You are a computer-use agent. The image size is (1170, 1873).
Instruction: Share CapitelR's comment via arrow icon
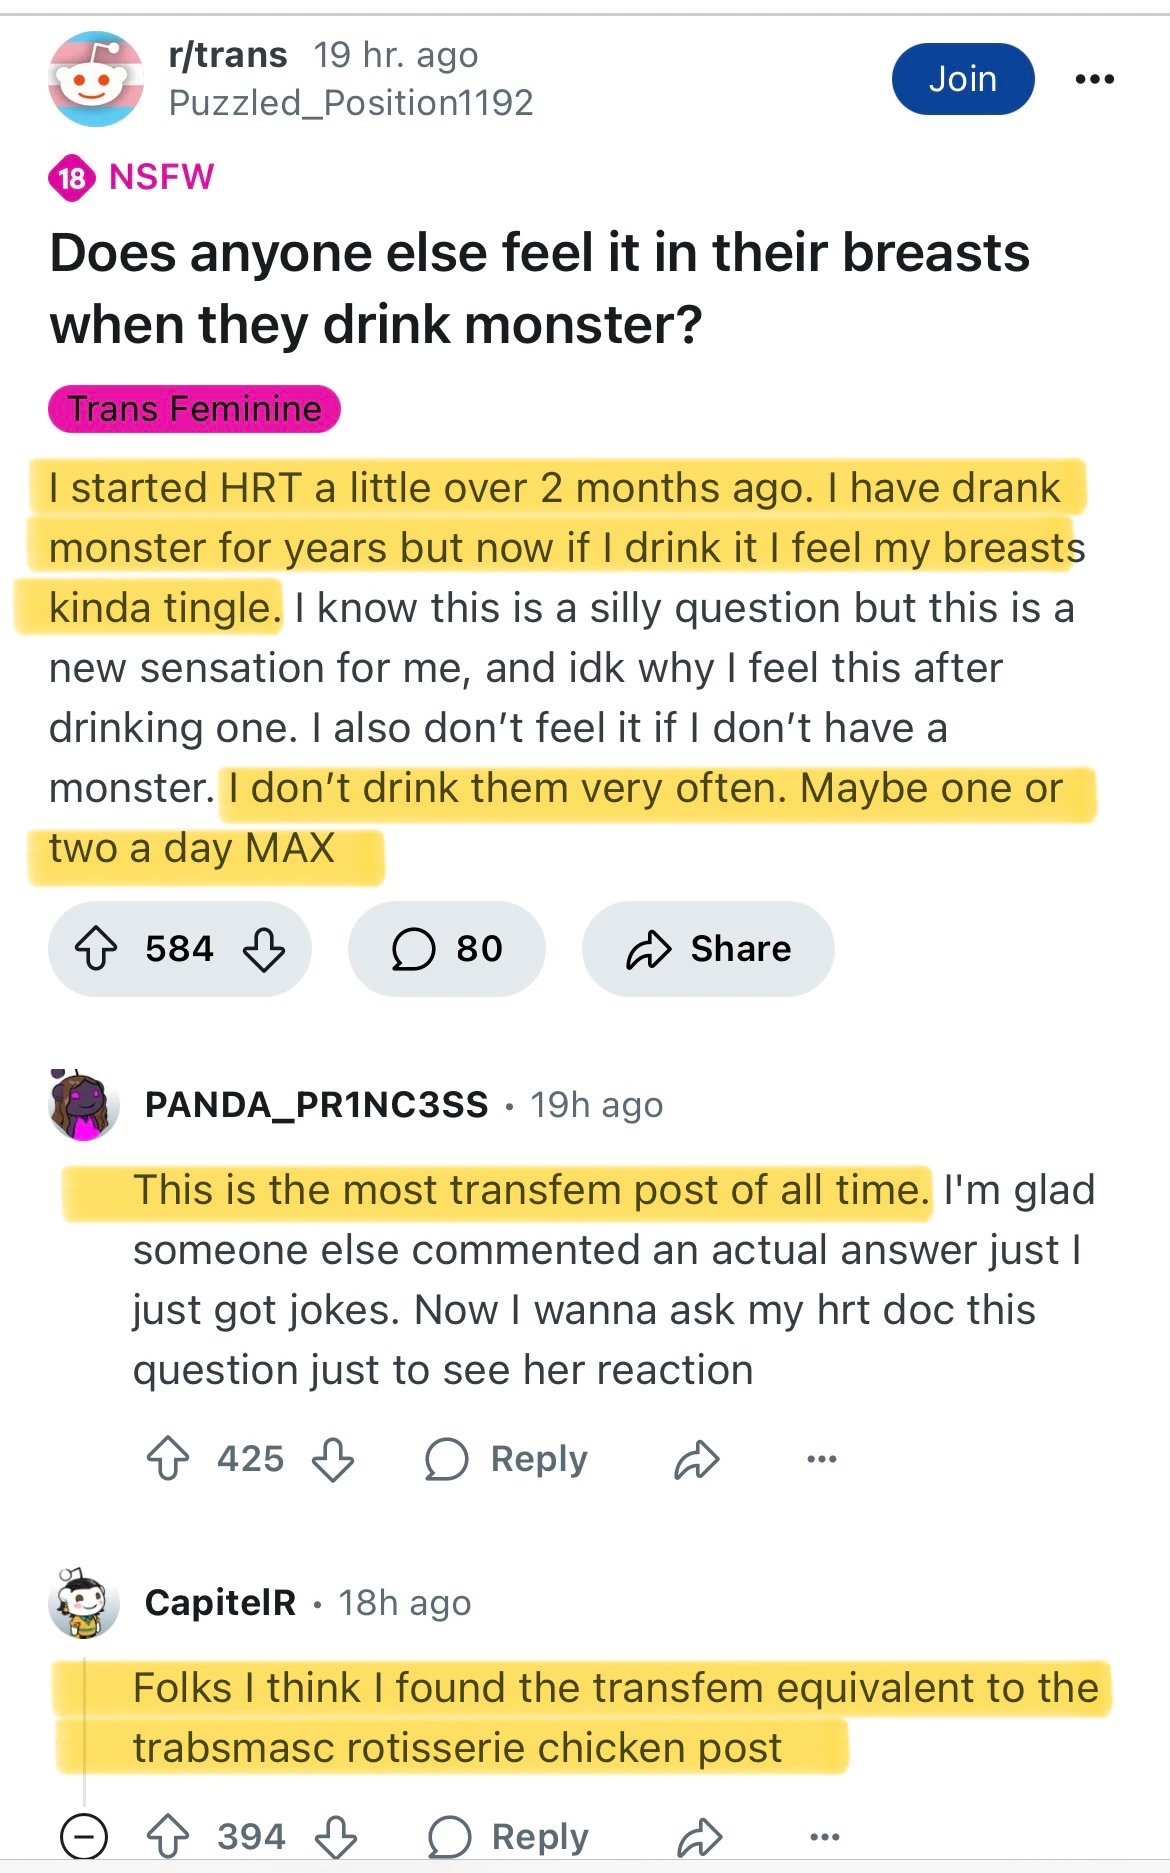(700, 1836)
